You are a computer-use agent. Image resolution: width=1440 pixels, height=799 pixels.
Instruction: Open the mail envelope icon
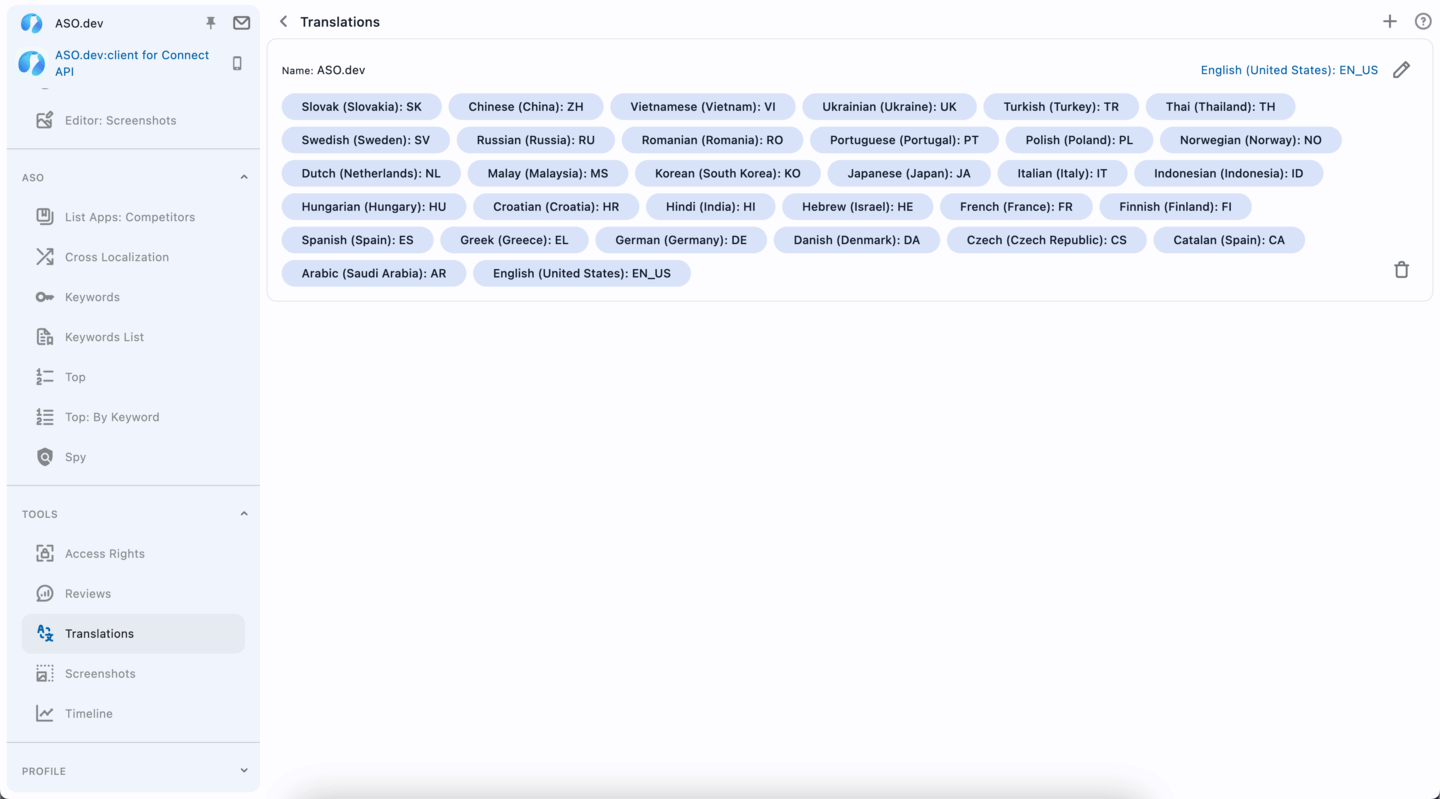click(x=241, y=23)
